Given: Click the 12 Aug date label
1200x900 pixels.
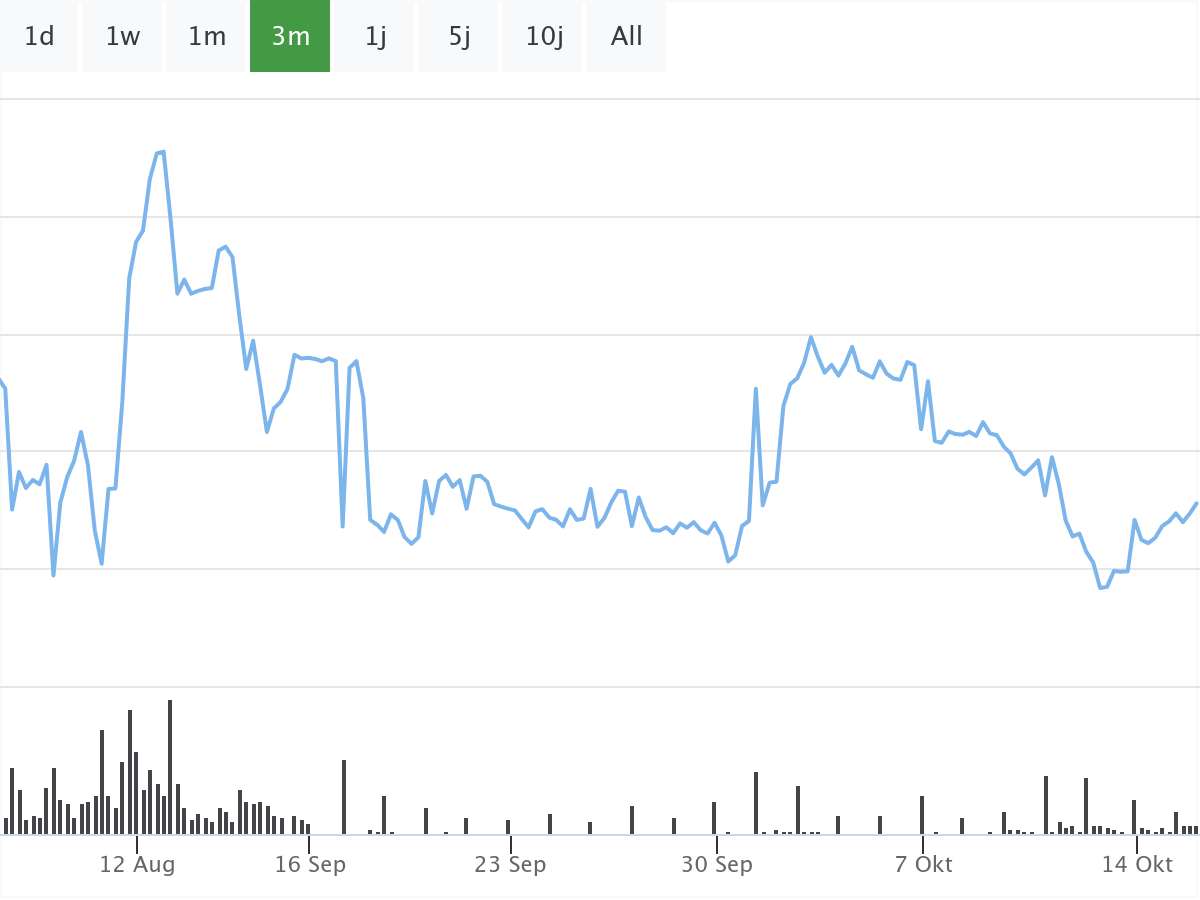Looking at the screenshot, I should pyautogui.click(x=137, y=864).
